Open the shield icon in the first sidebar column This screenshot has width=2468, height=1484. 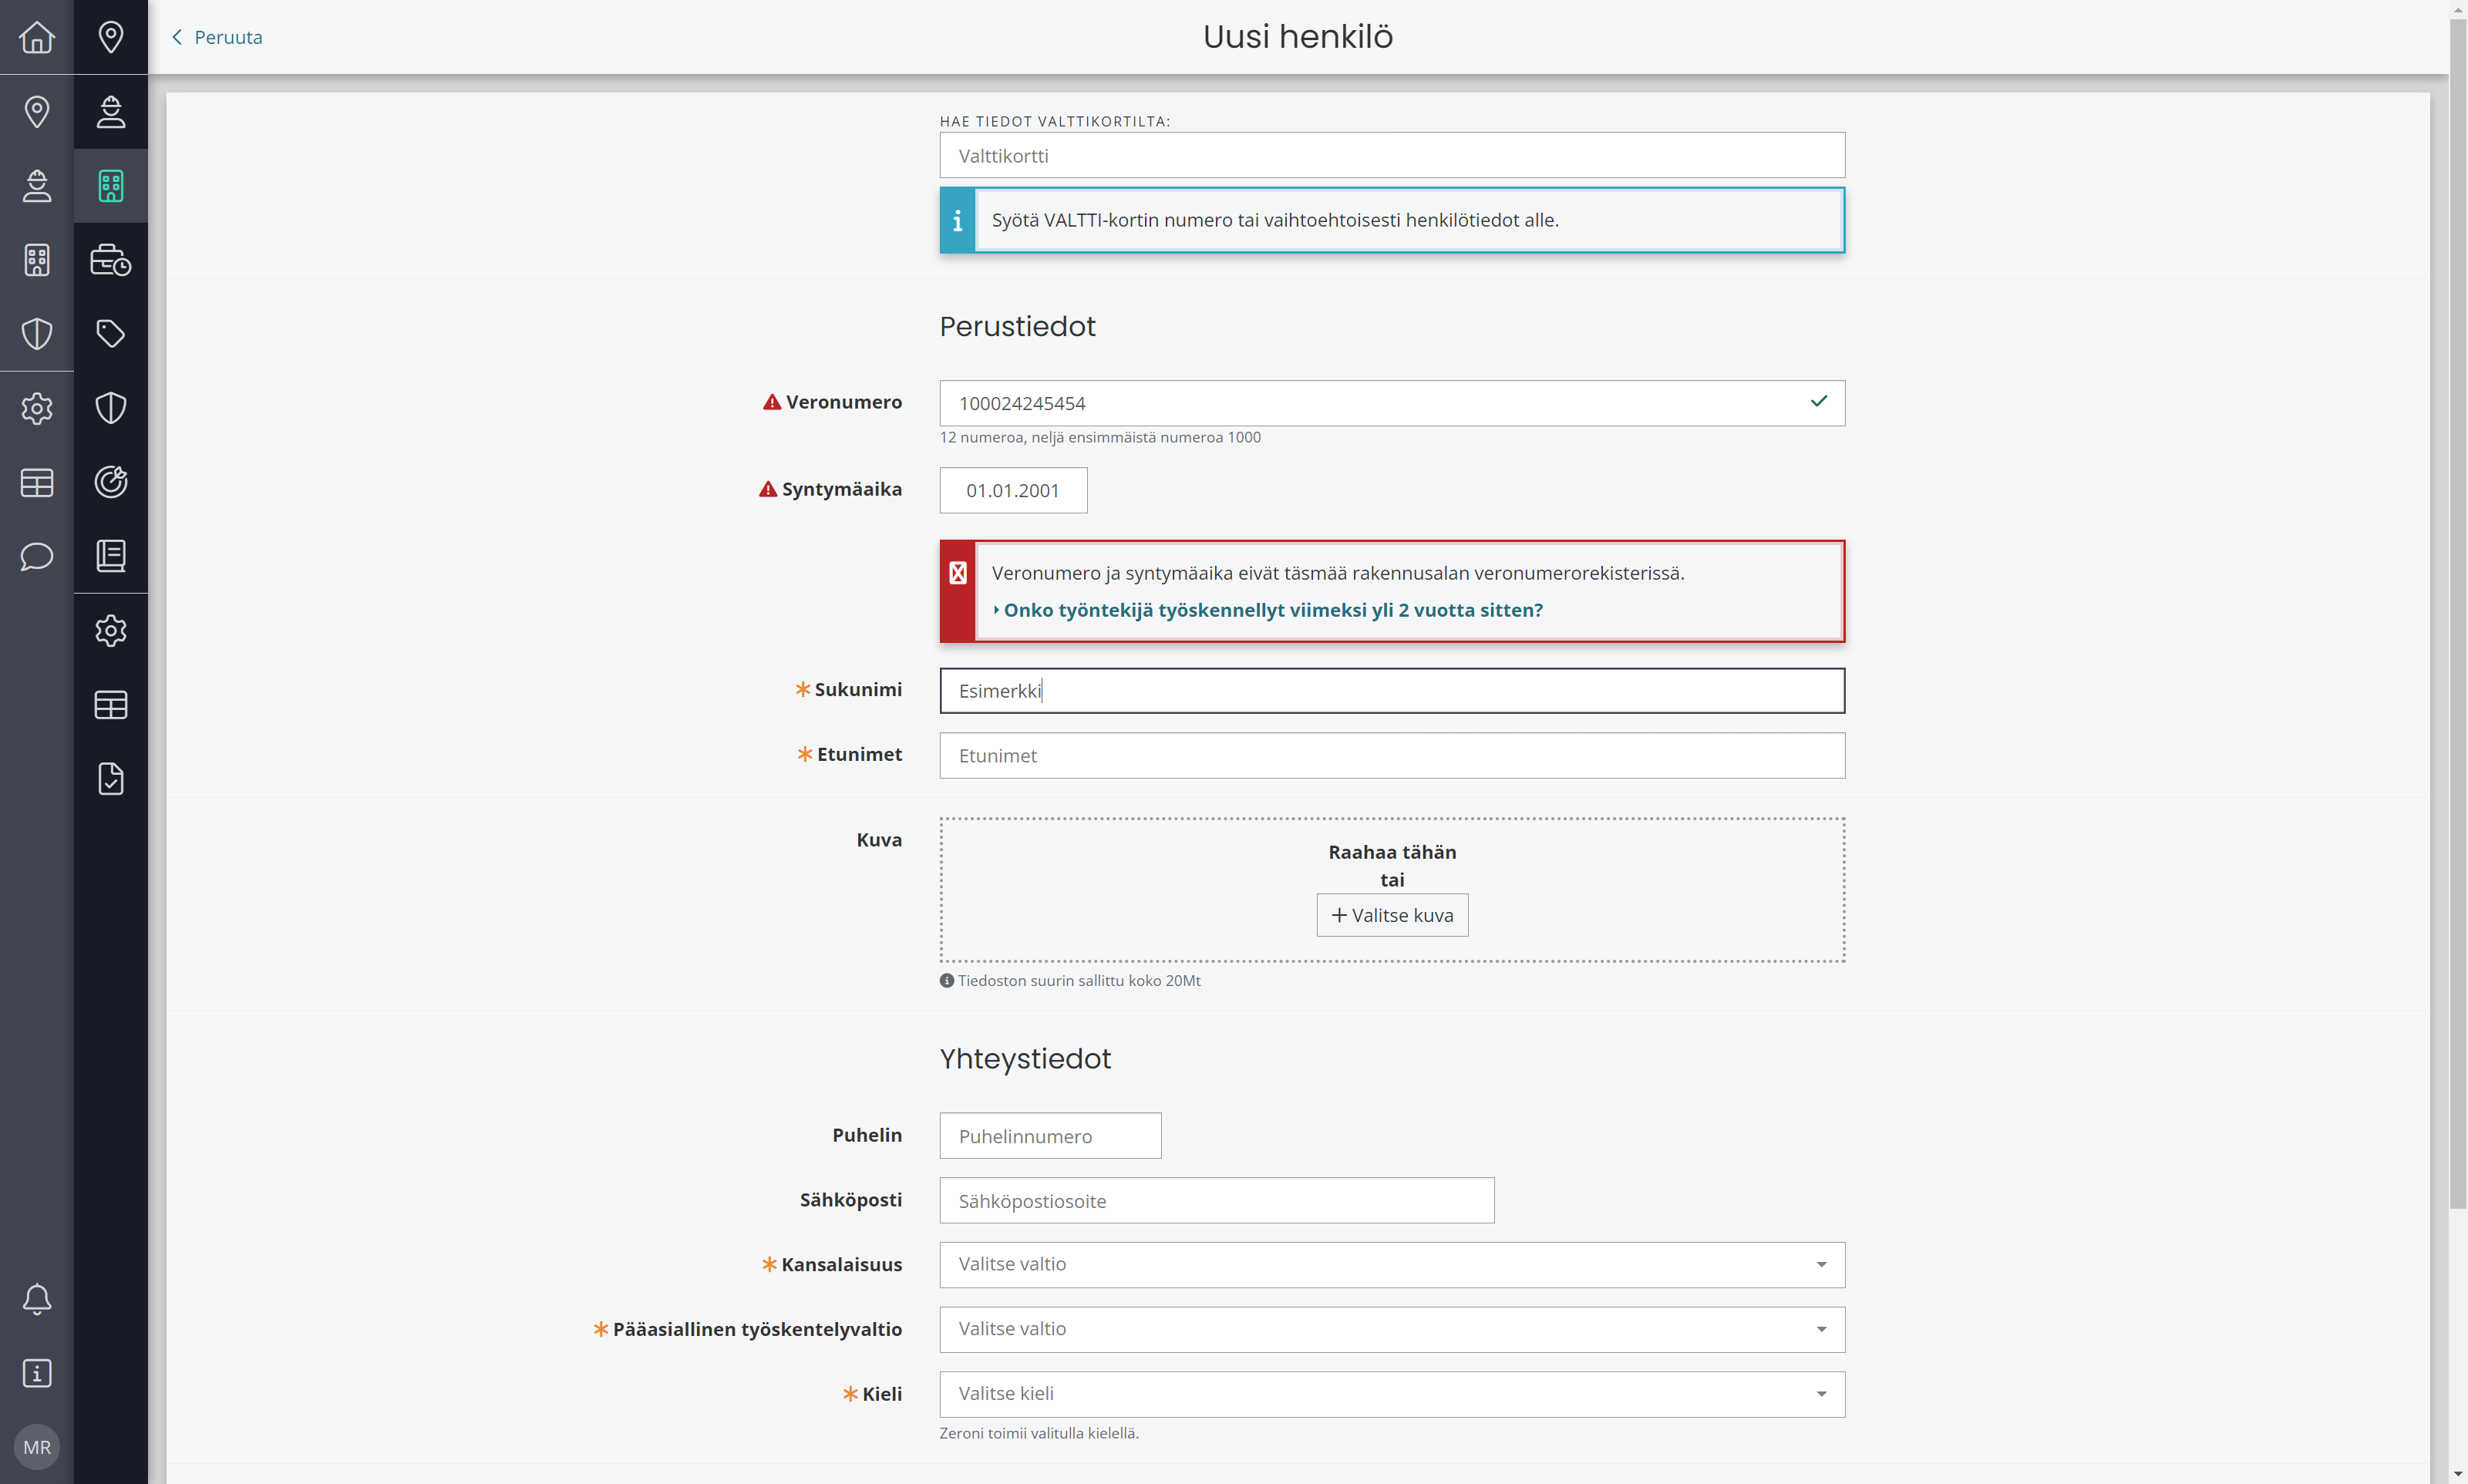[x=37, y=334]
